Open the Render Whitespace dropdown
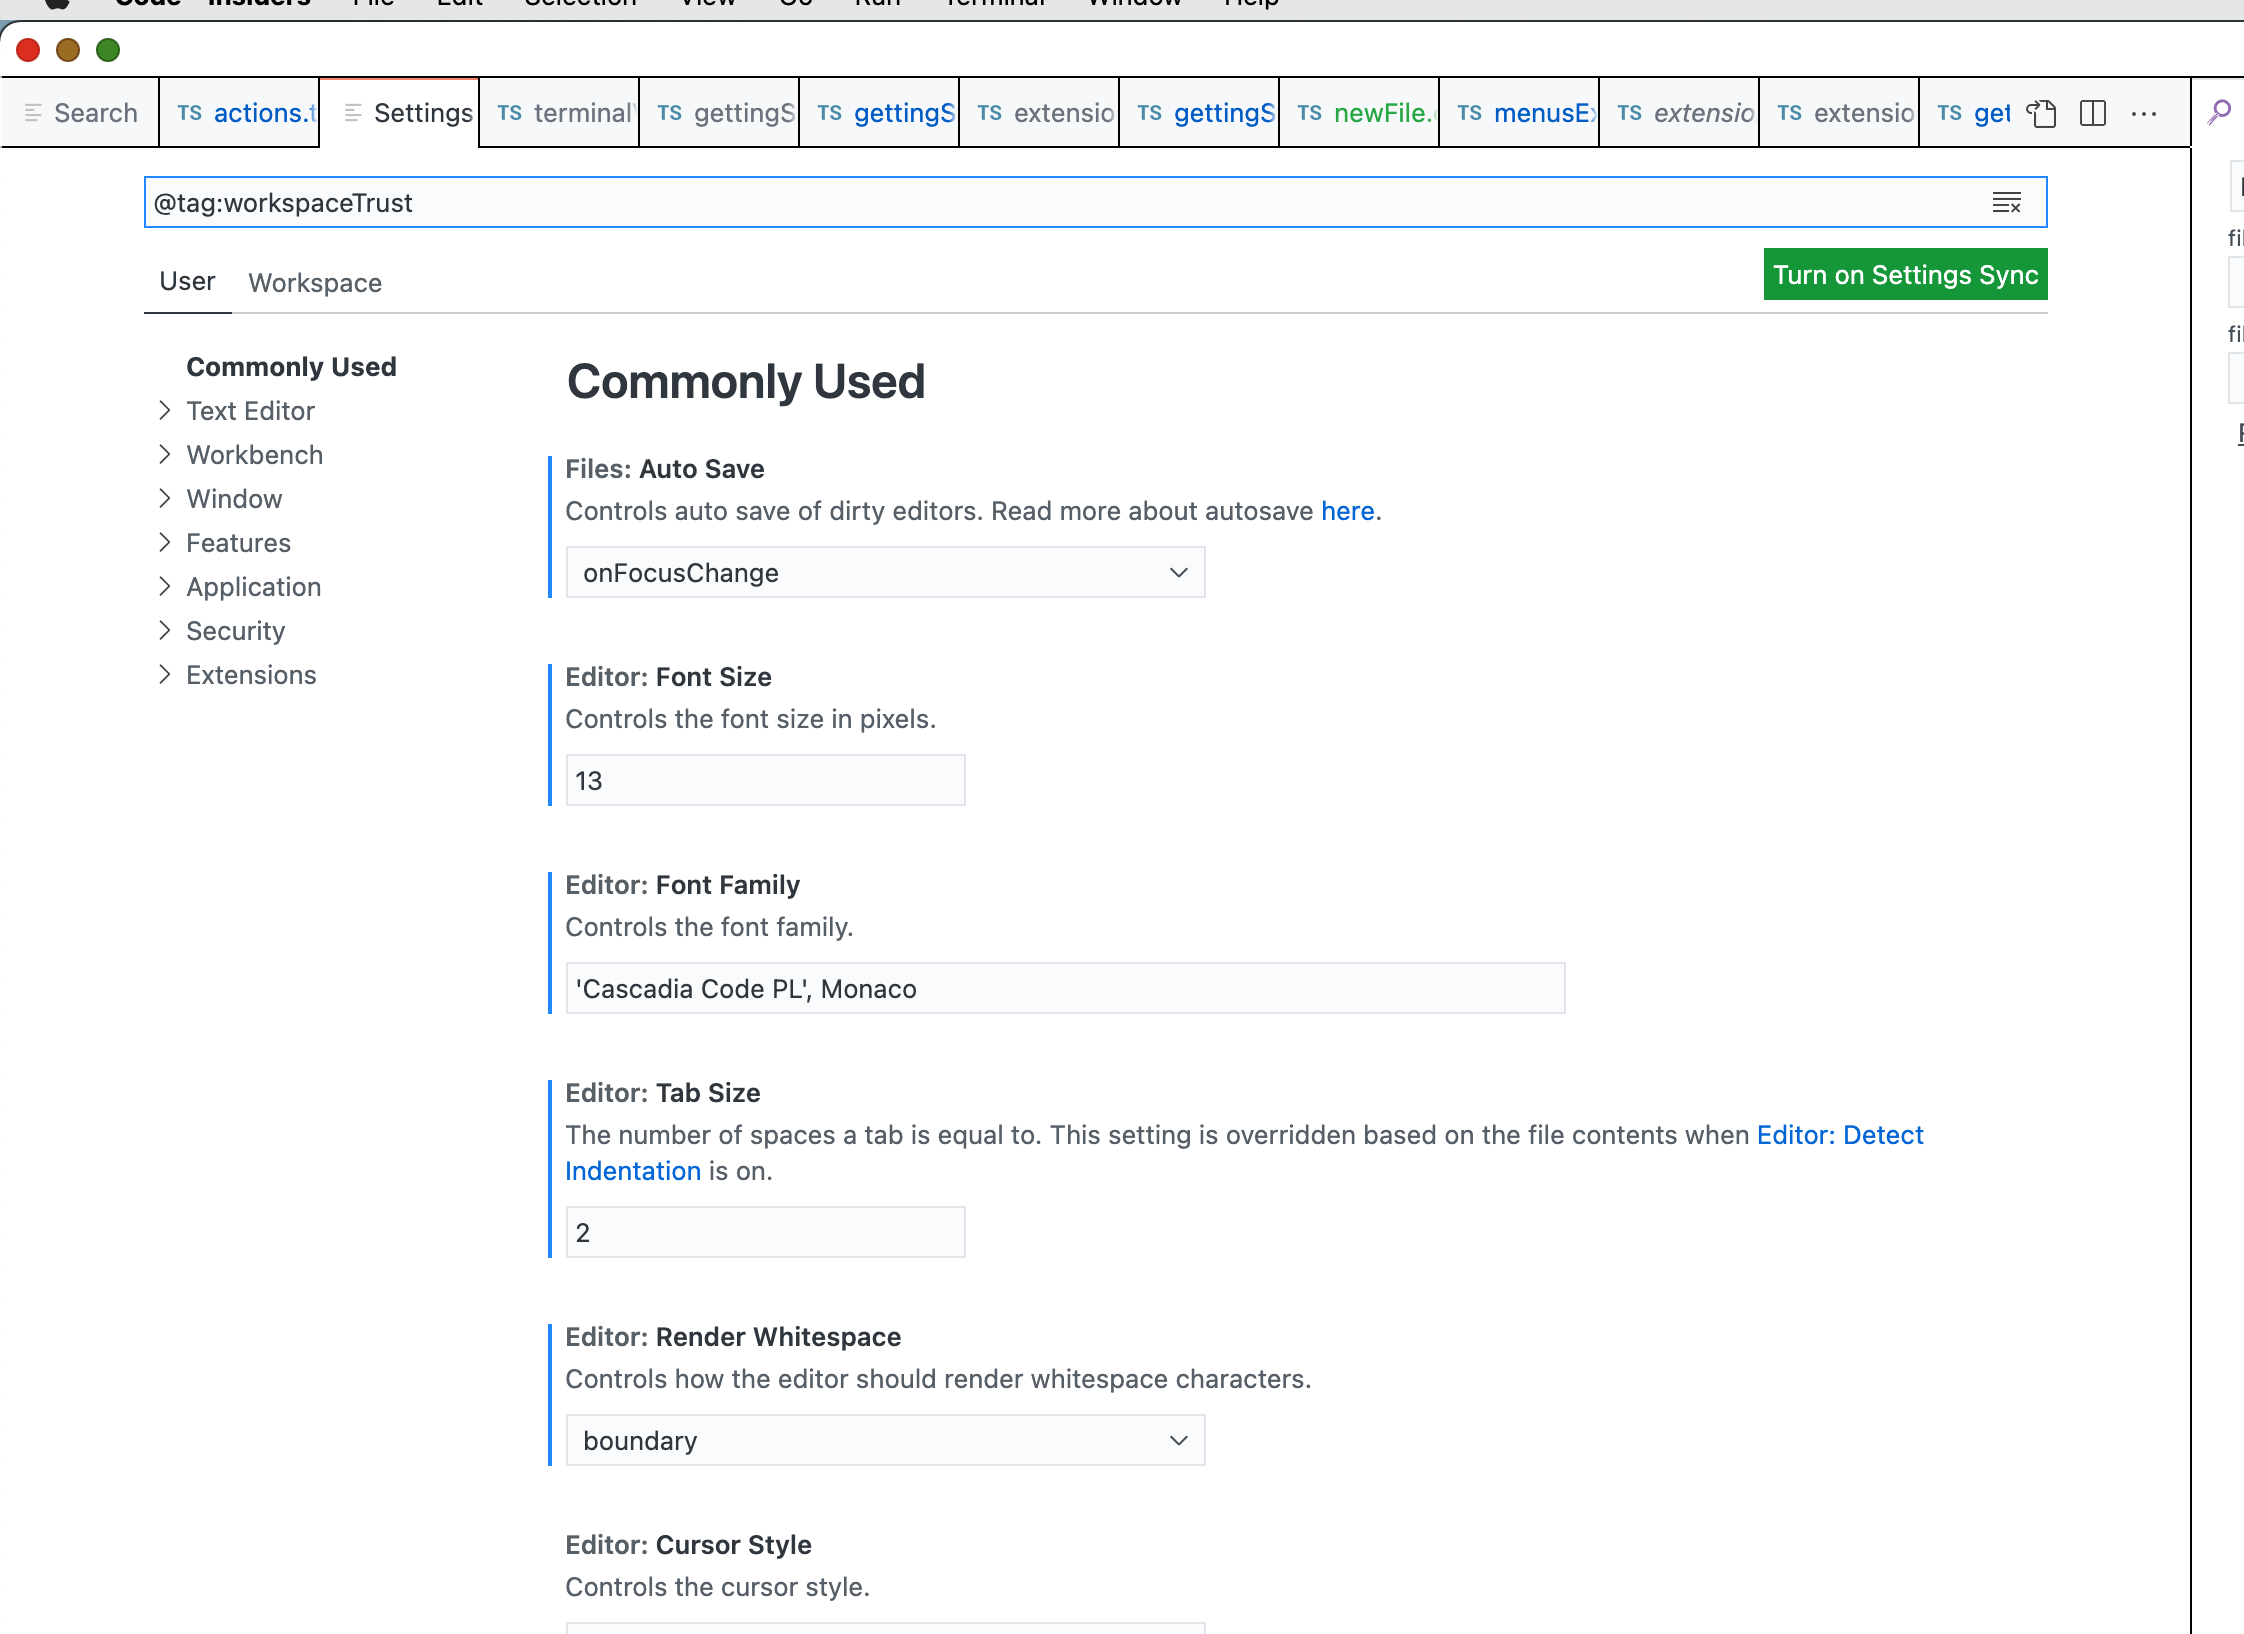Screen dimensions: 2244x1634 tap(885, 1441)
